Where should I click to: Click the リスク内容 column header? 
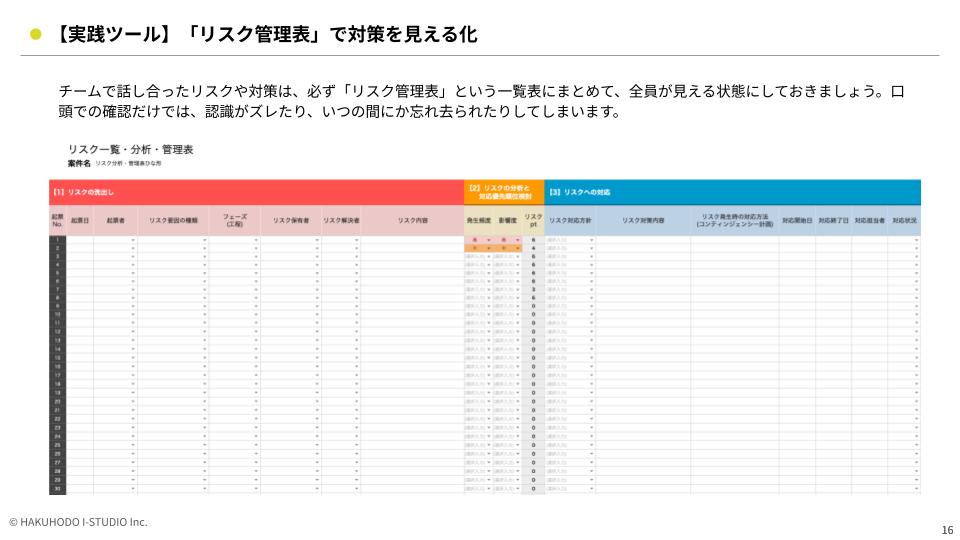click(x=412, y=220)
